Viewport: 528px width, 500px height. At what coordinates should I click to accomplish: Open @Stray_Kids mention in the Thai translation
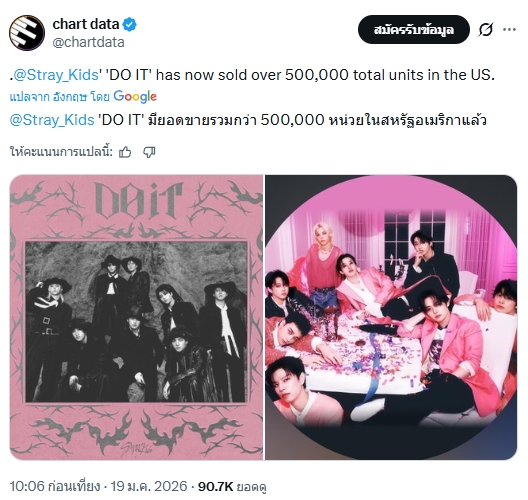tap(52, 120)
